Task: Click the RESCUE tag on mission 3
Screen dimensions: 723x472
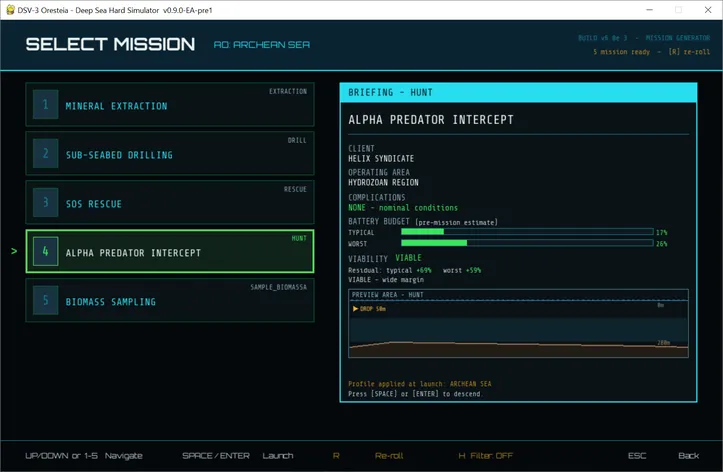Action: [295, 189]
